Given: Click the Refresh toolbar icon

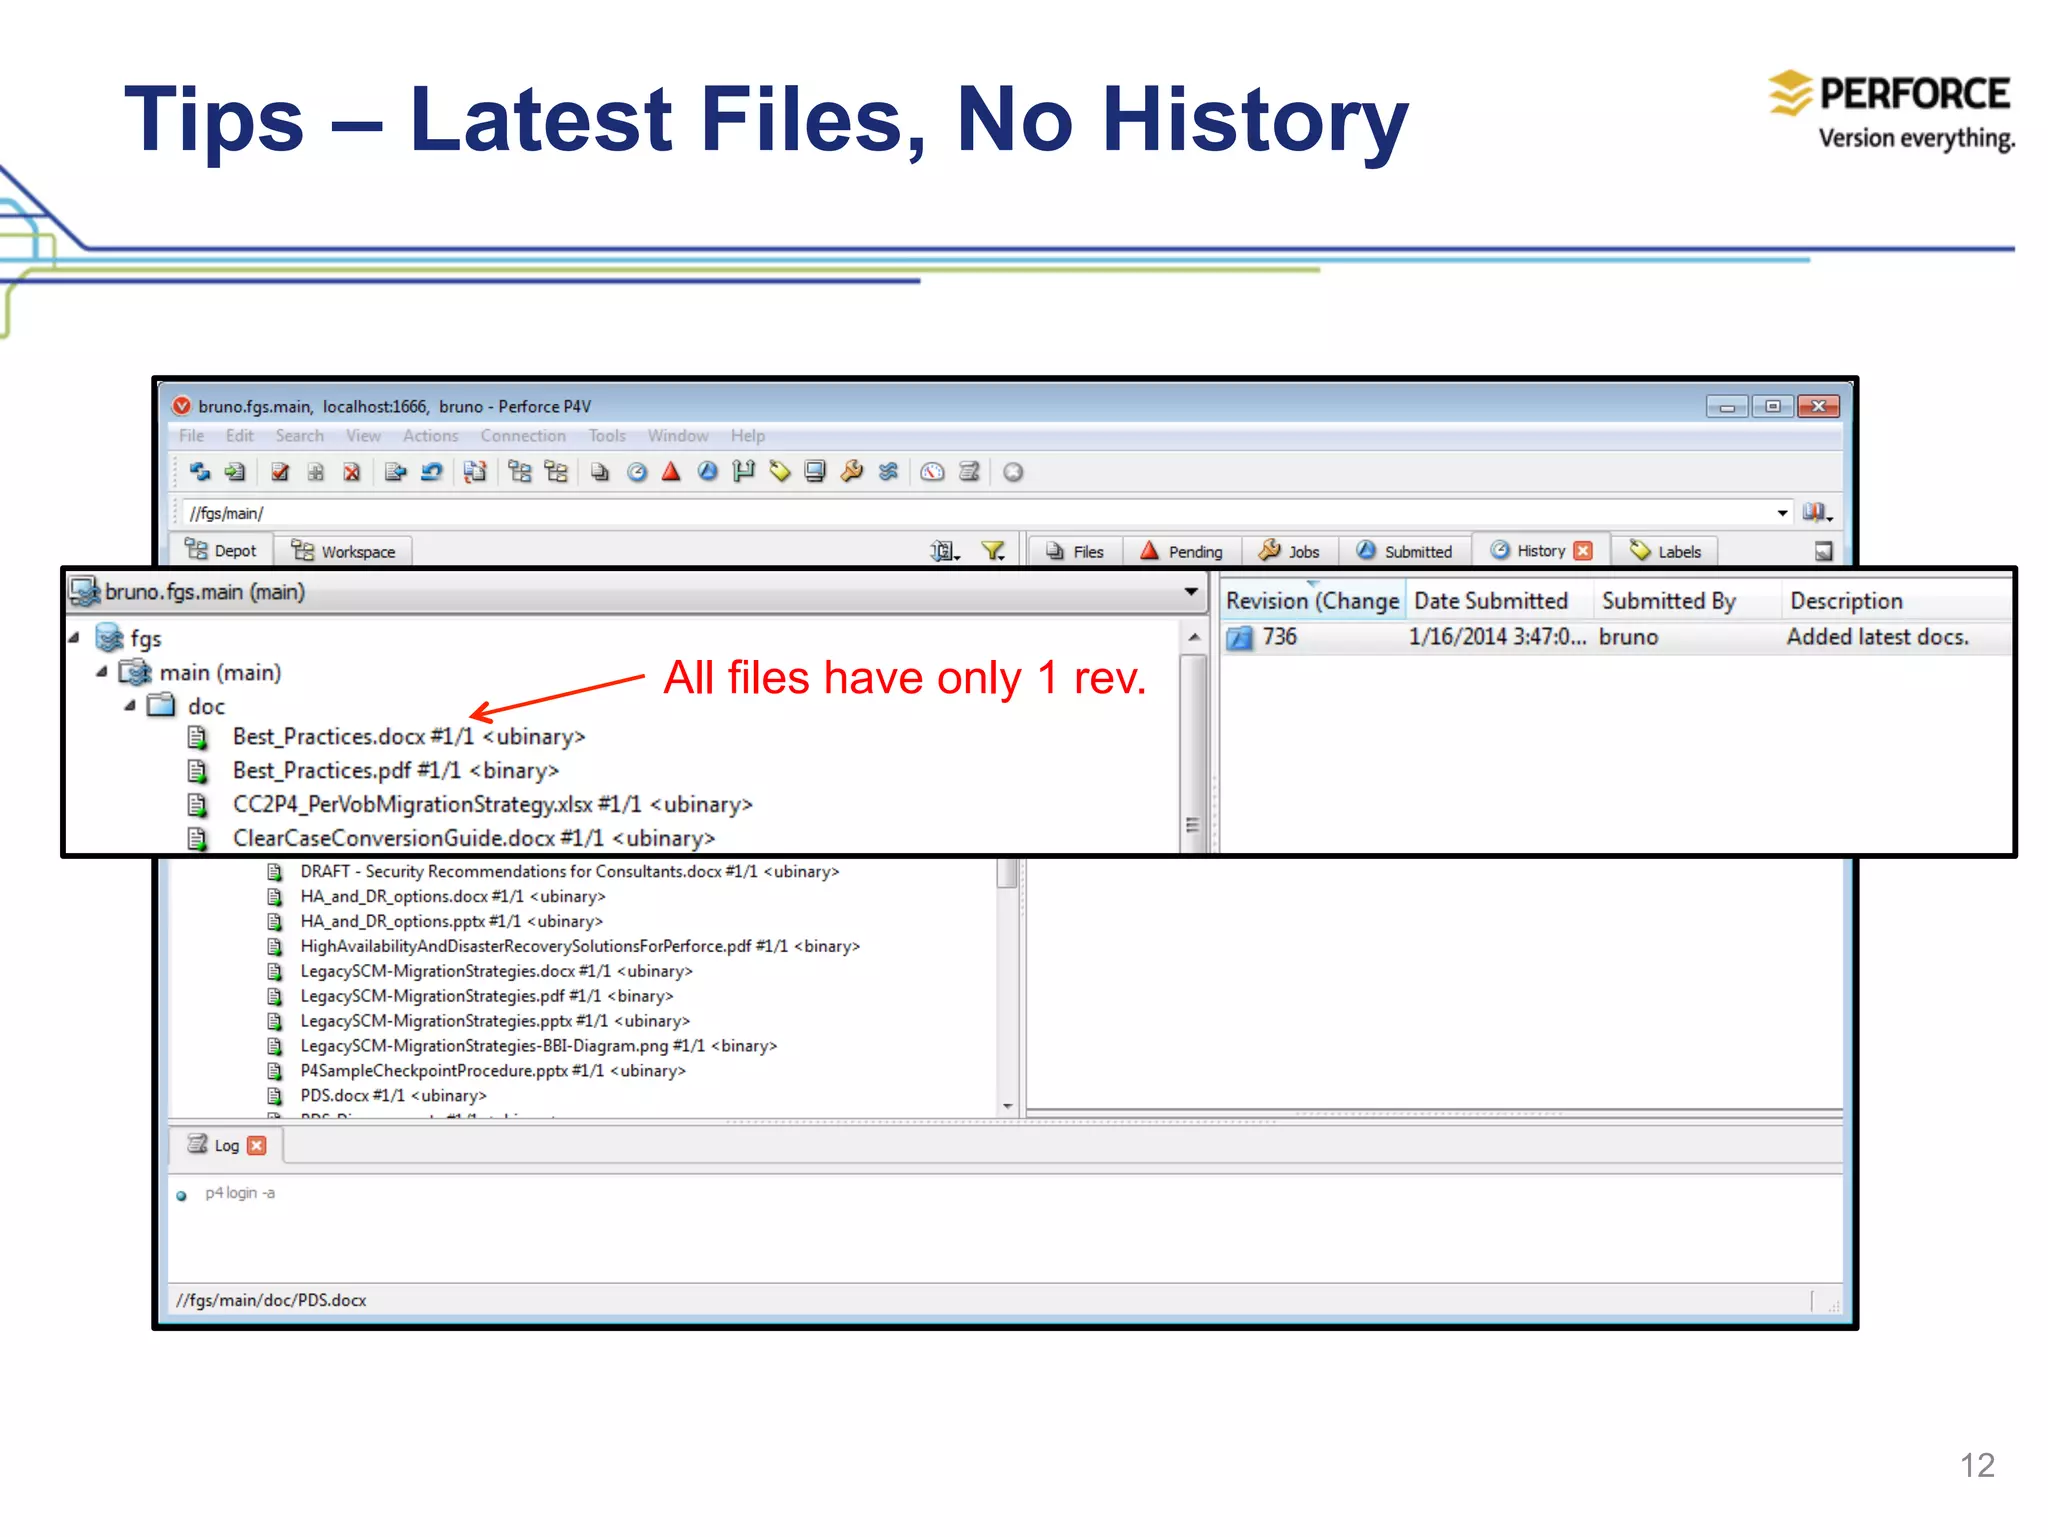Looking at the screenshot, I should pyautogui.click(x=200, y=472).
